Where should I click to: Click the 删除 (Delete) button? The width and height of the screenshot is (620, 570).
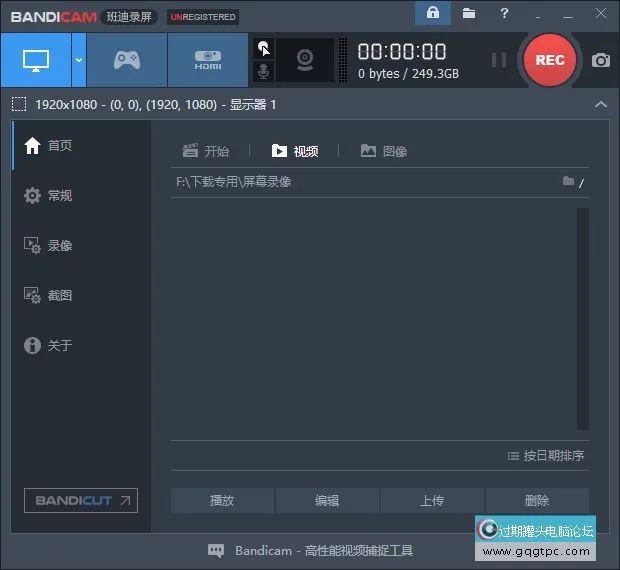click(x=537, y=501)
